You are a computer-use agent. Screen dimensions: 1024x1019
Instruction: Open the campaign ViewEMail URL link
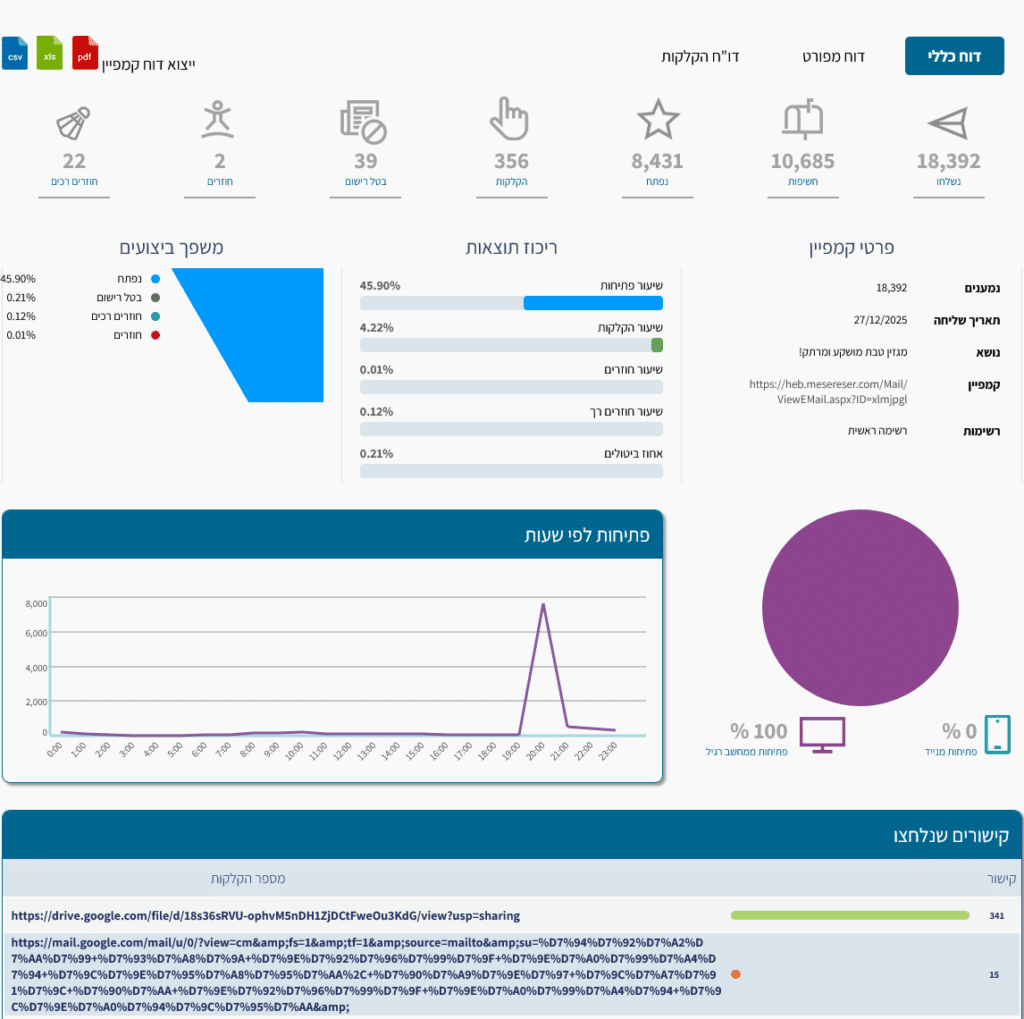(x=828, y=391)
